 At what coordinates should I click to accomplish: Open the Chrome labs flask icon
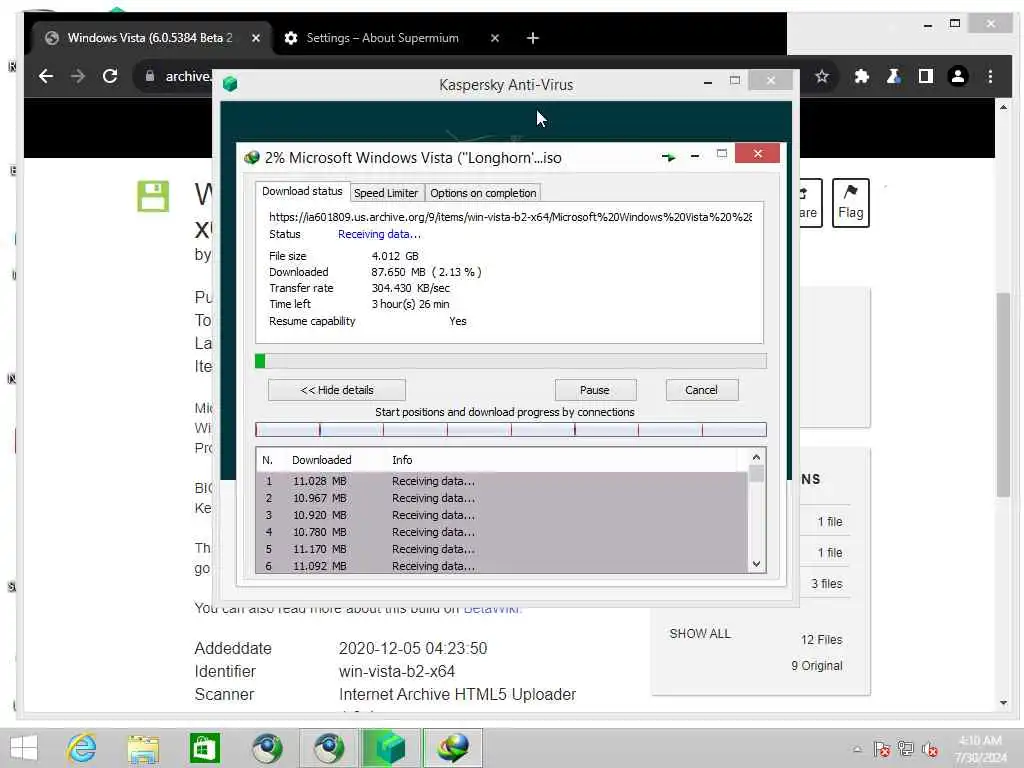click(893, 76)
